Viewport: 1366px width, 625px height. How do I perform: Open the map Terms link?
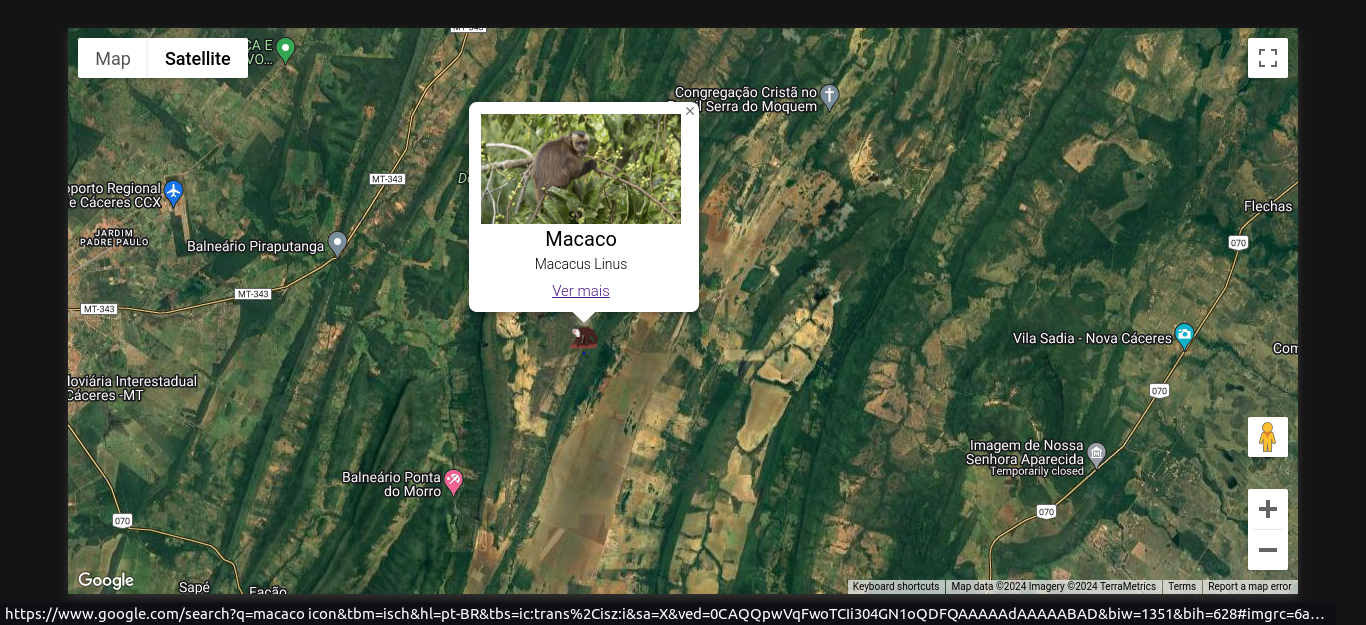point(1182,587)
